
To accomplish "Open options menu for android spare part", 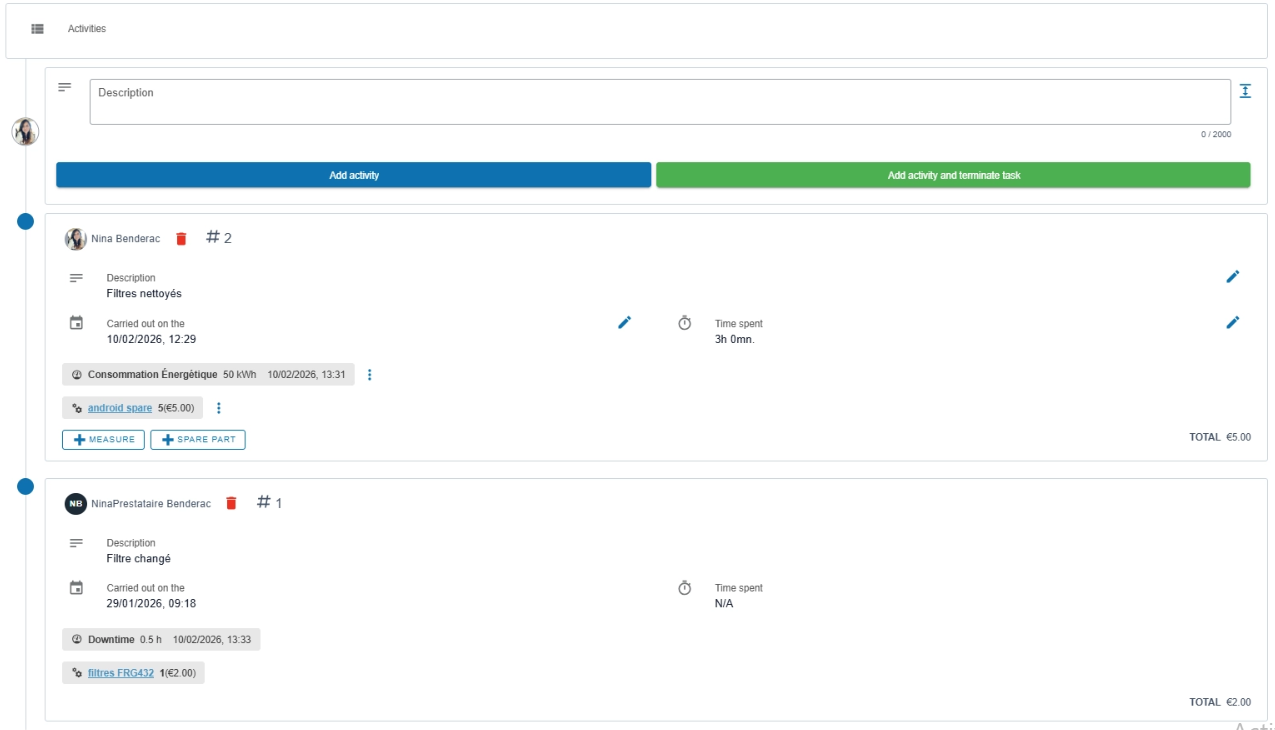I will [219, 408].
